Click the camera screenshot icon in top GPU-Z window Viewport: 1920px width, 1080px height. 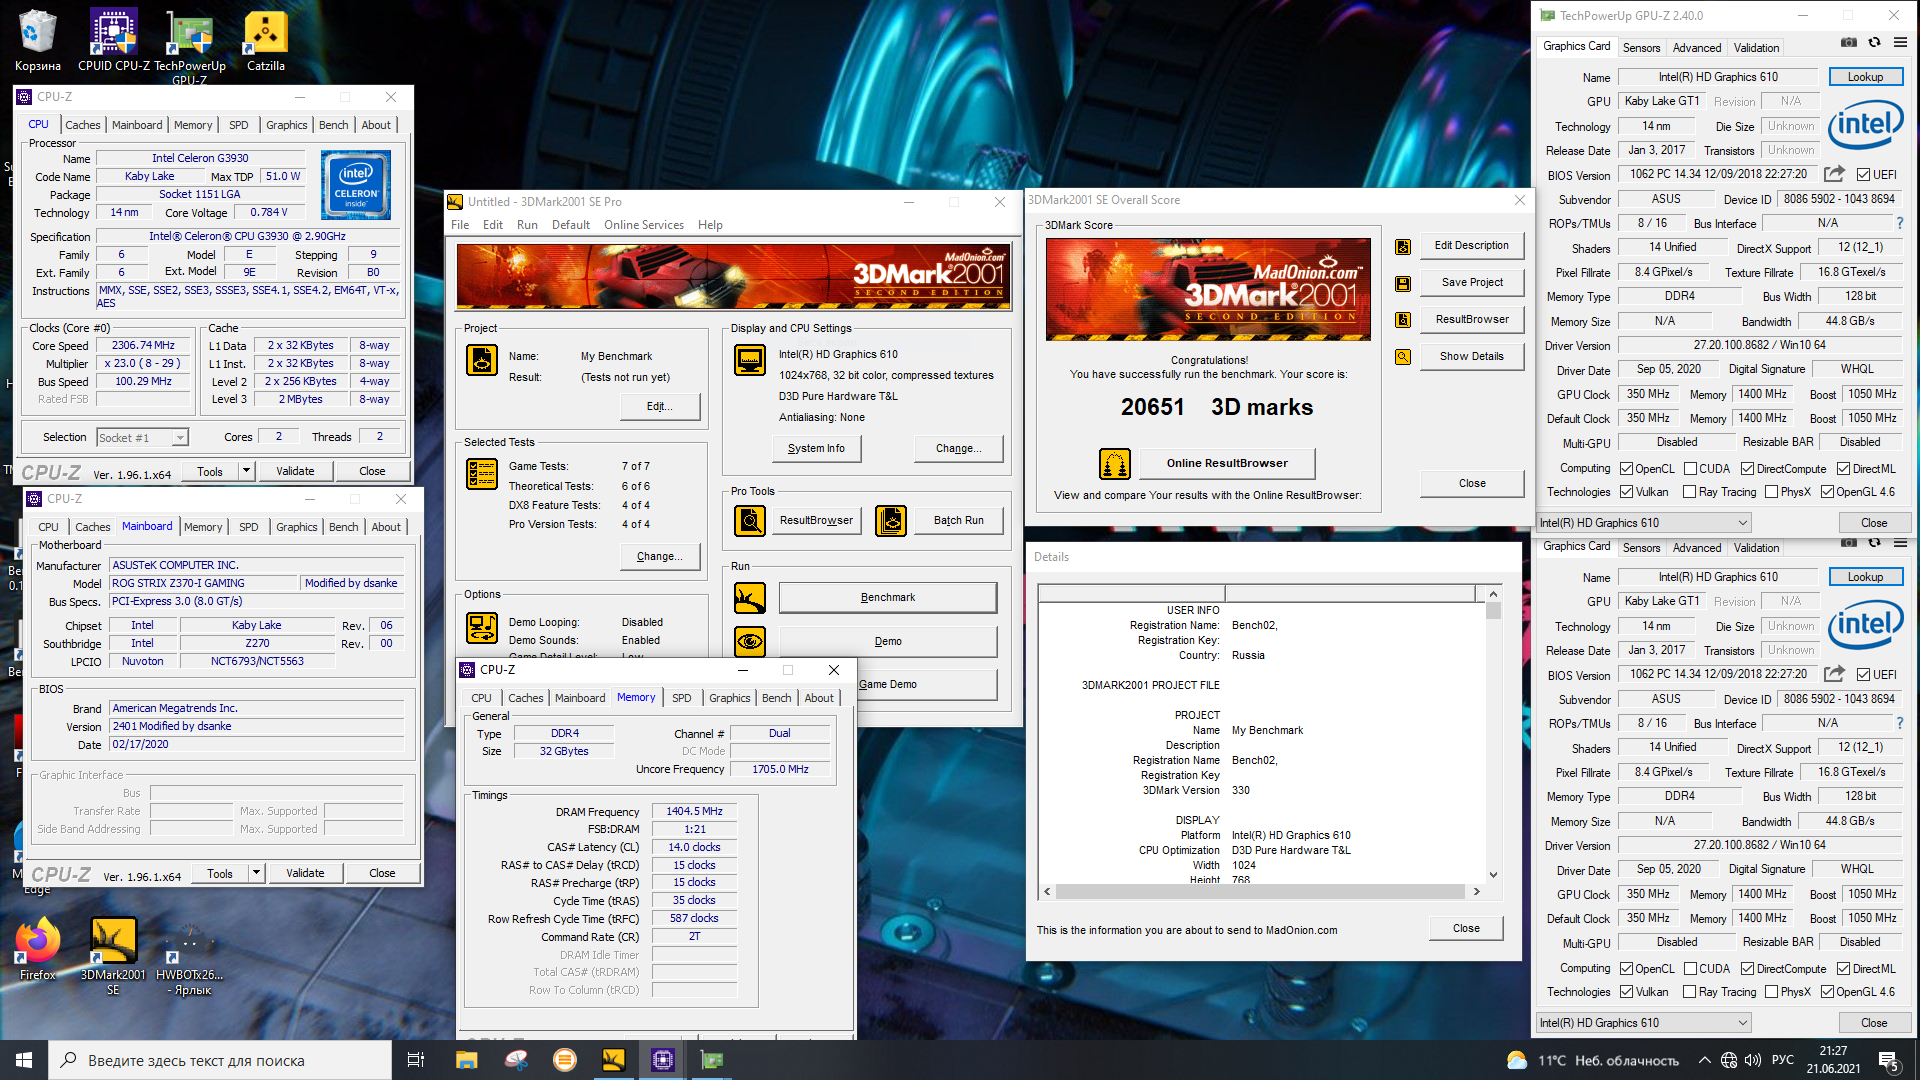pos(1849,43)
